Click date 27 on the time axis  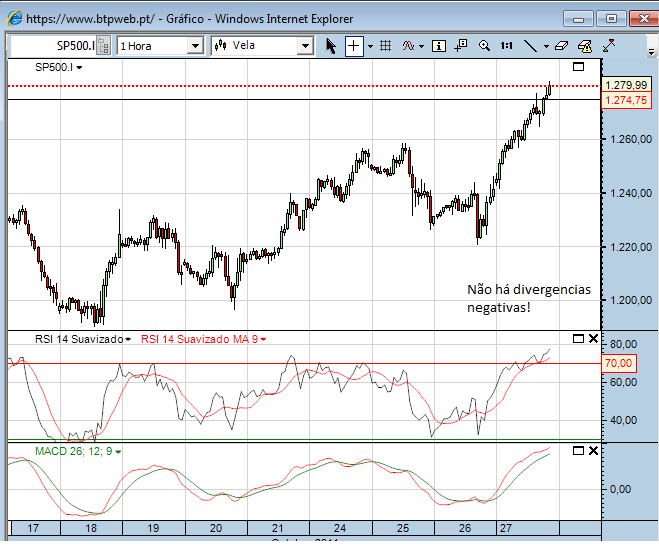coord(506,528)
